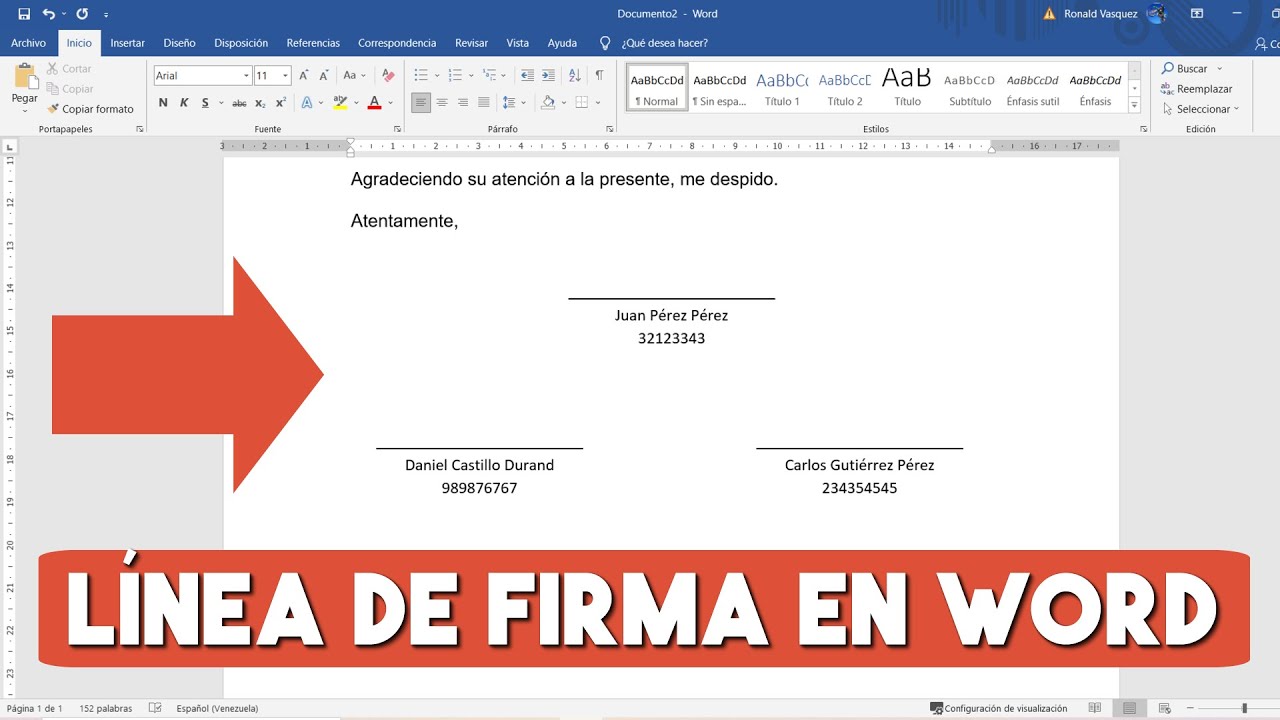The width and height of the screenshot is (1280, 720).
Task: Toggle italic (K) formatting
Action: point(184,103)
